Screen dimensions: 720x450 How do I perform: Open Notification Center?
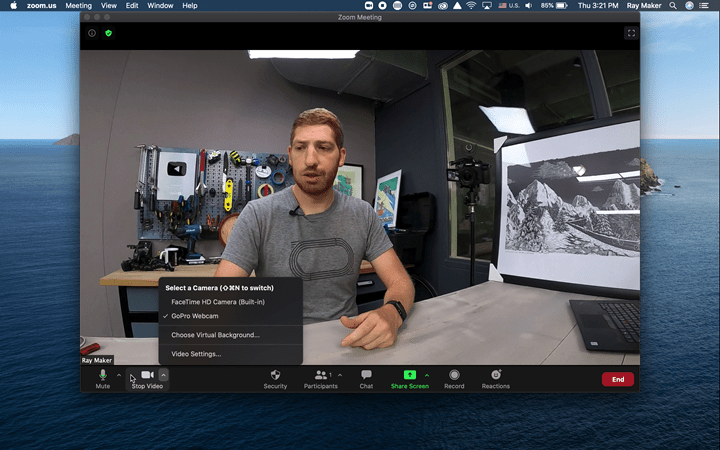[x=704, y=6]
